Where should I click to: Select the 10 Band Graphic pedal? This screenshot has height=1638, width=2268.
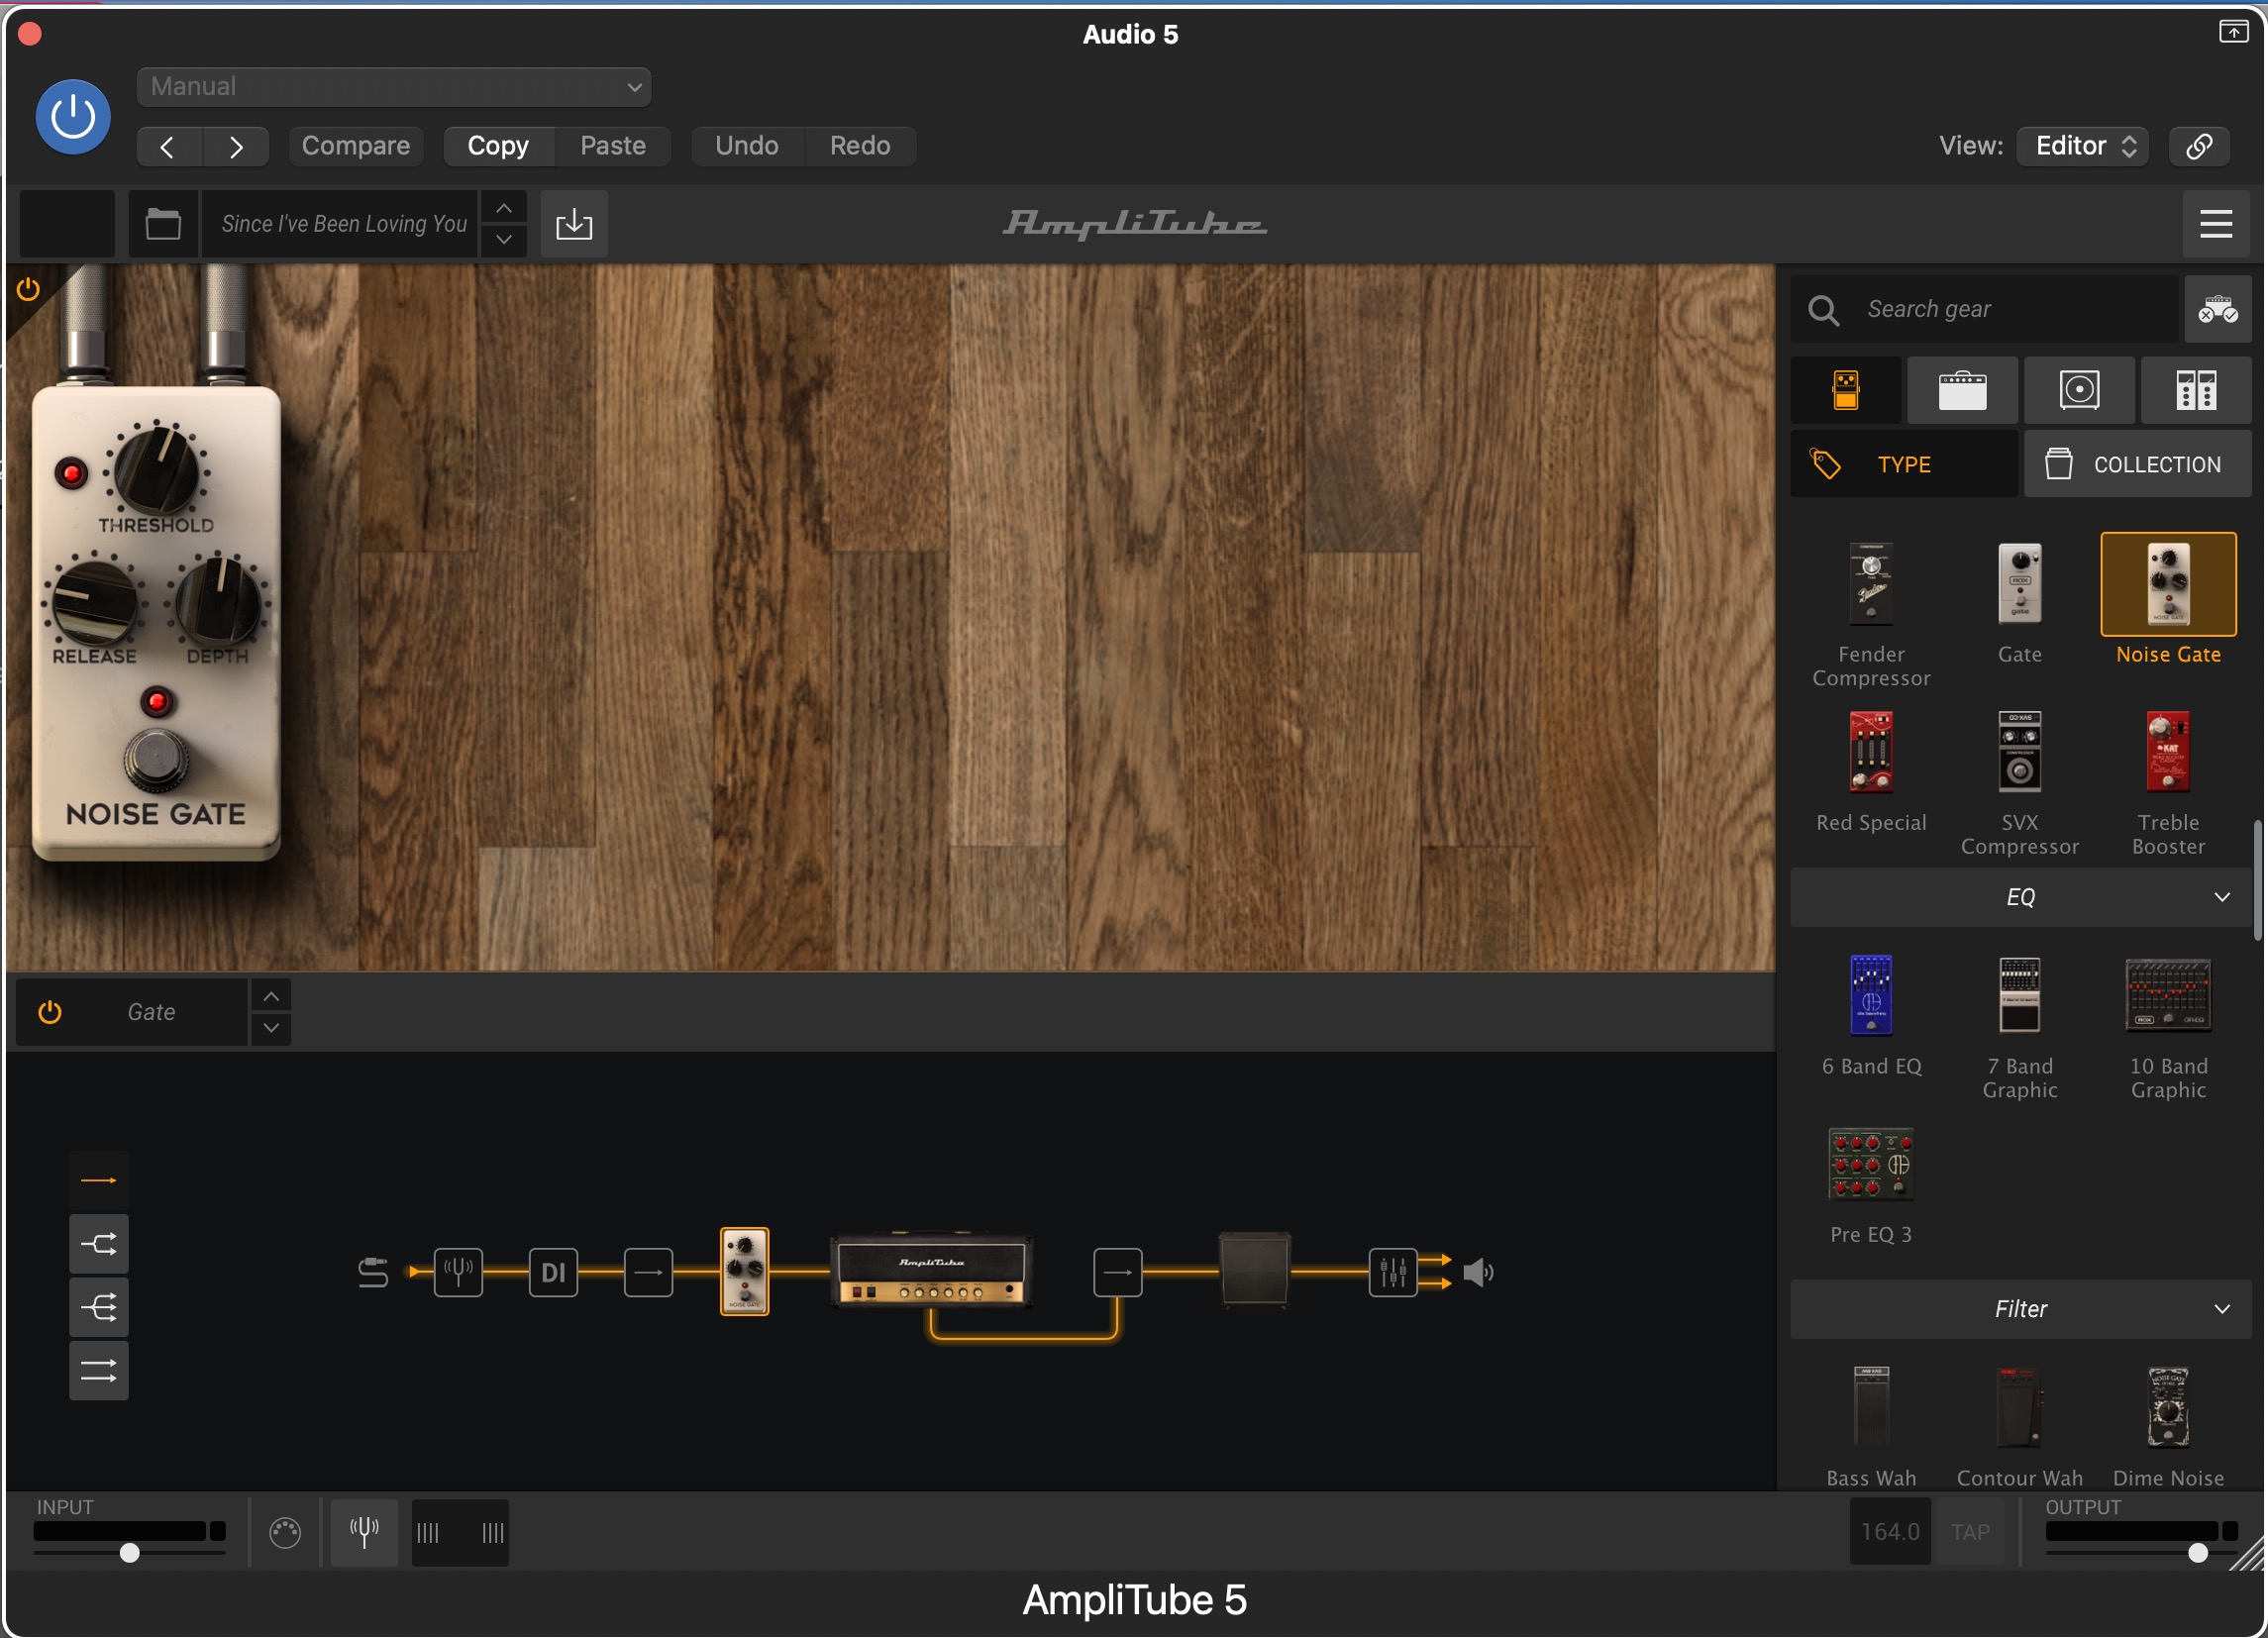click(2168, 1028)
